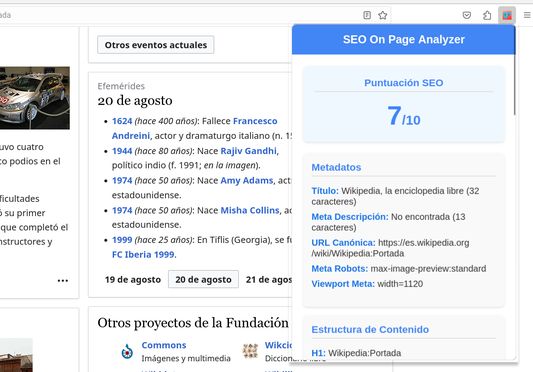Select the 20 de agosto tab
Viewport: 533px width, 372px height.
pos(203,280)
